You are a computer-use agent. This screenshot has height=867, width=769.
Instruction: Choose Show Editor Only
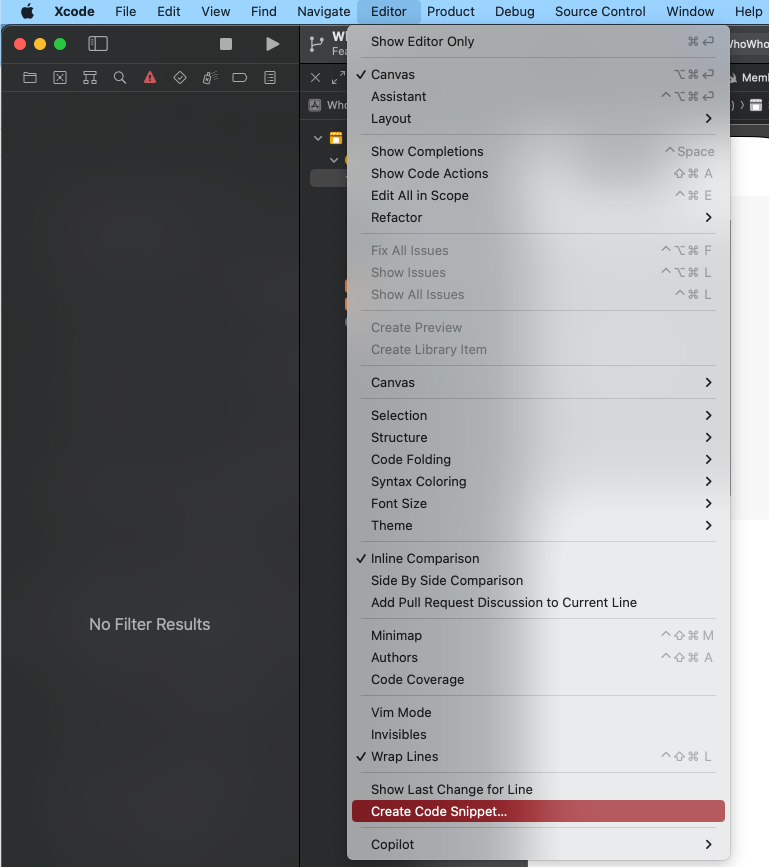pyautogui.click(x=538, y=41)
